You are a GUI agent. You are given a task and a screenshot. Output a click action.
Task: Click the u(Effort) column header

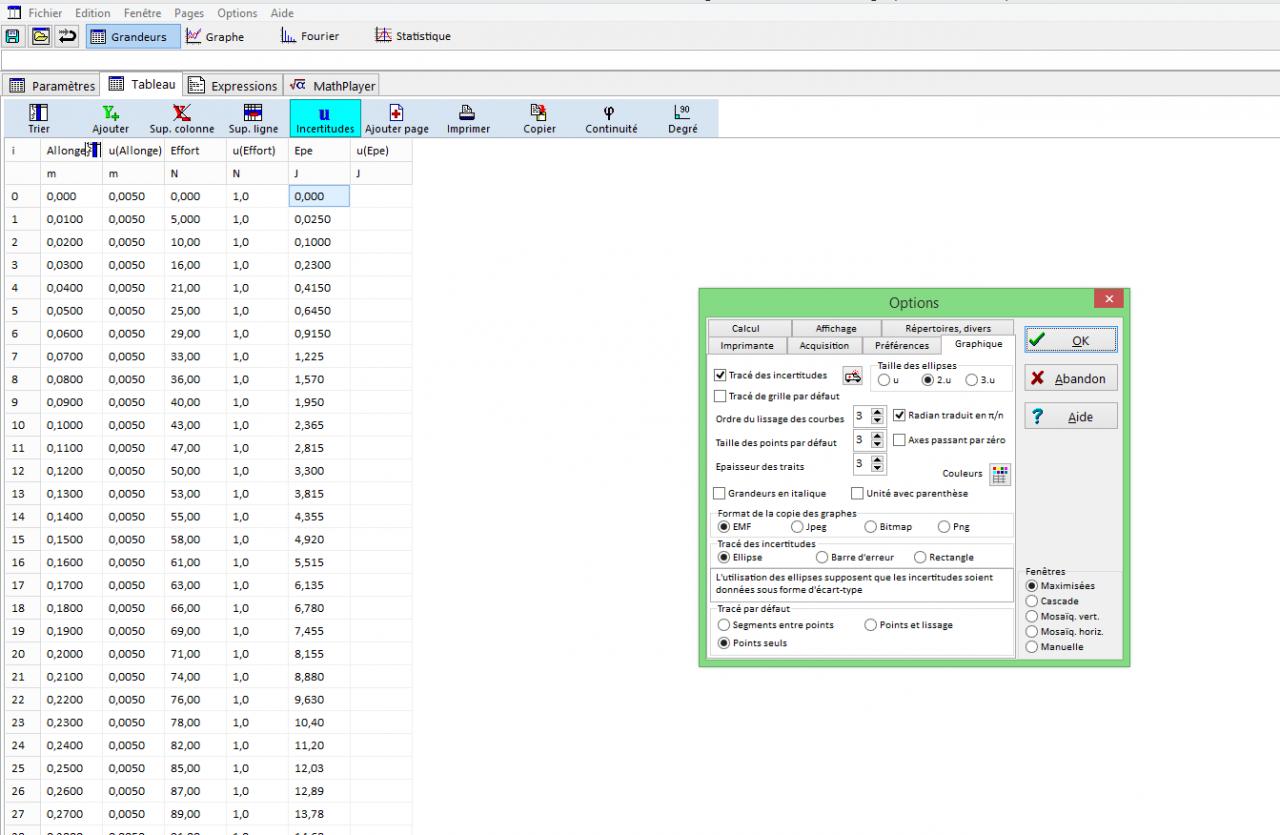[x=257, y=151]
